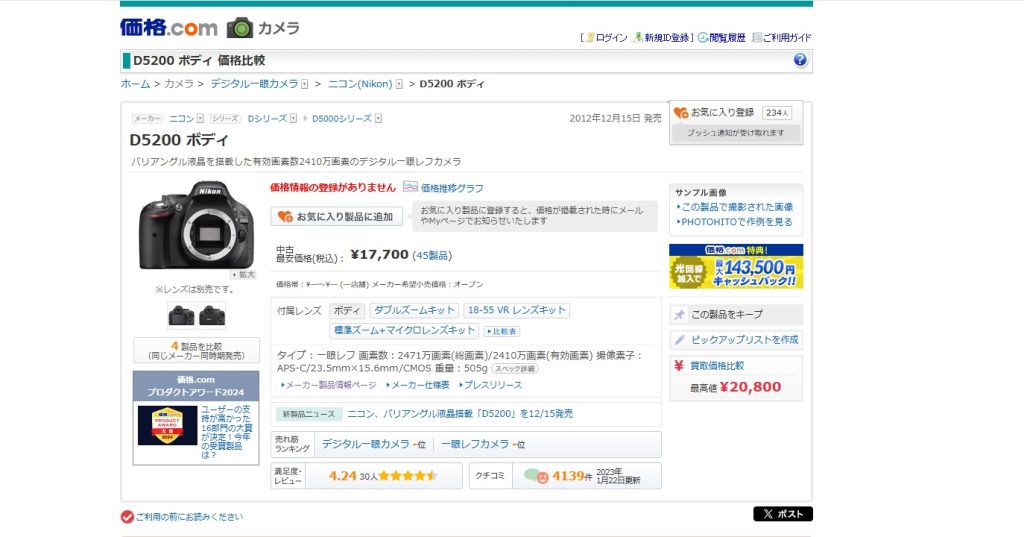The image size is (1024, 537).
Task: Click the クチコミ face speech icon
Action: point(536,476)
